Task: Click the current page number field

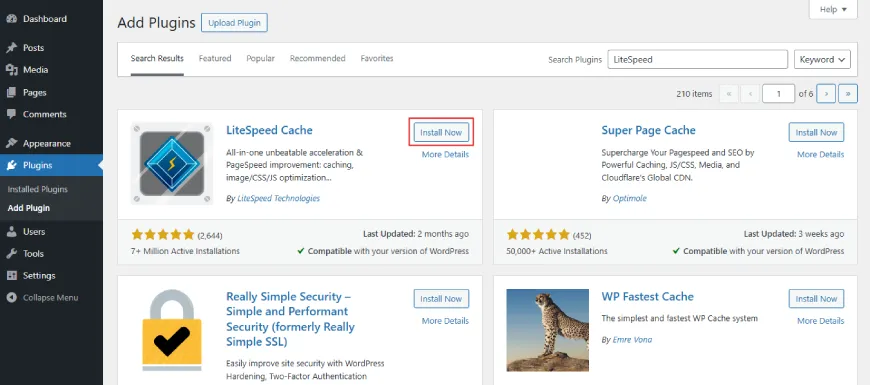Action: tap(778, 94)
